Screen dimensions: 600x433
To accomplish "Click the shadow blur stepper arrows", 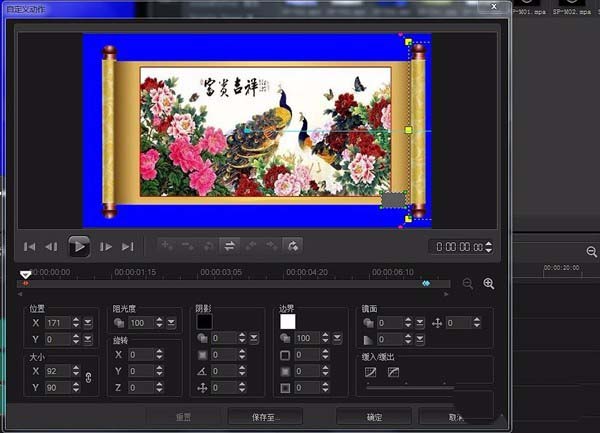I will [x=242, y=355].
